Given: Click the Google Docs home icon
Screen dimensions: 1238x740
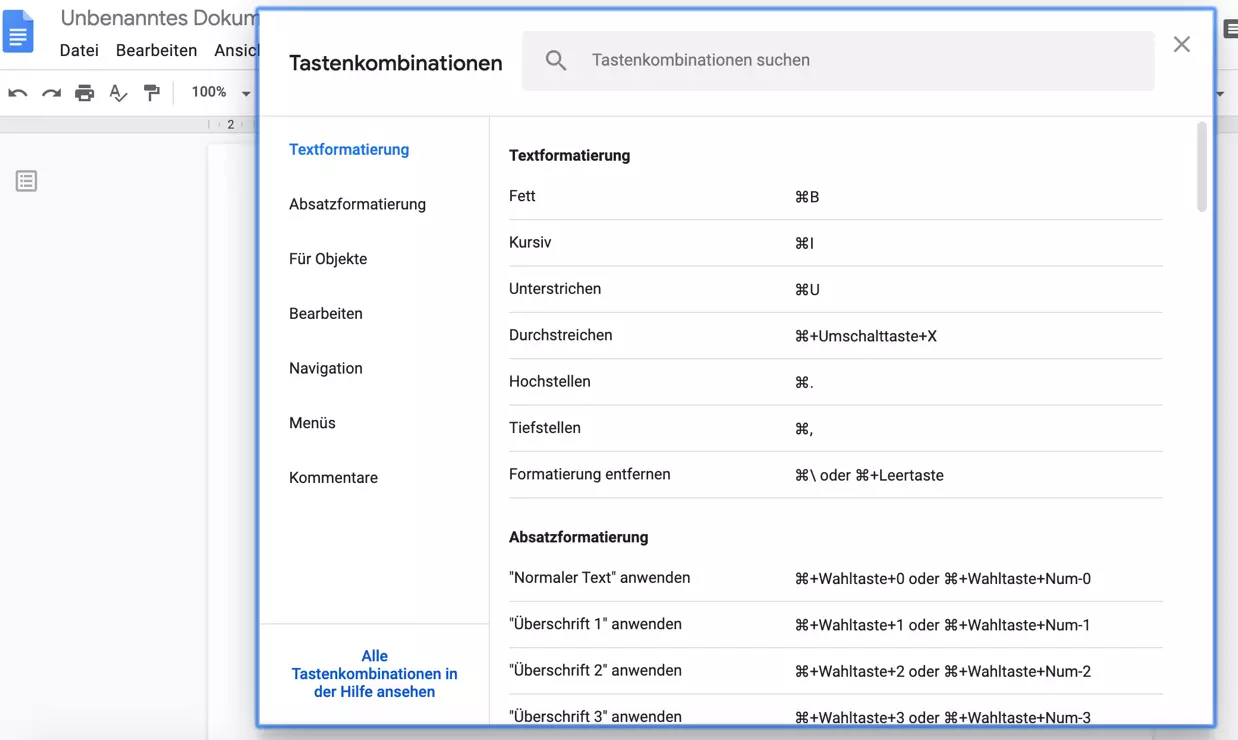Looking at the screenshot, I should [18, 31].
